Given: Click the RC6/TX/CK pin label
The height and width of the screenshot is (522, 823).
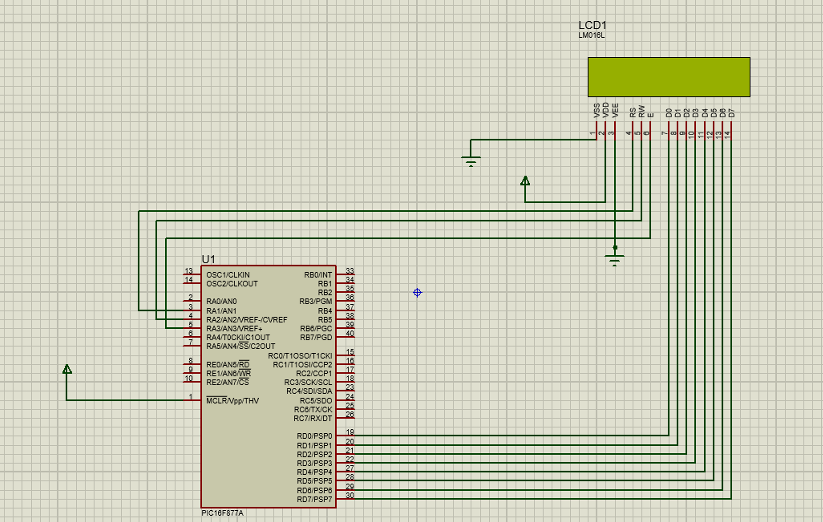Looking at the screenshot, I should (313, 410).
